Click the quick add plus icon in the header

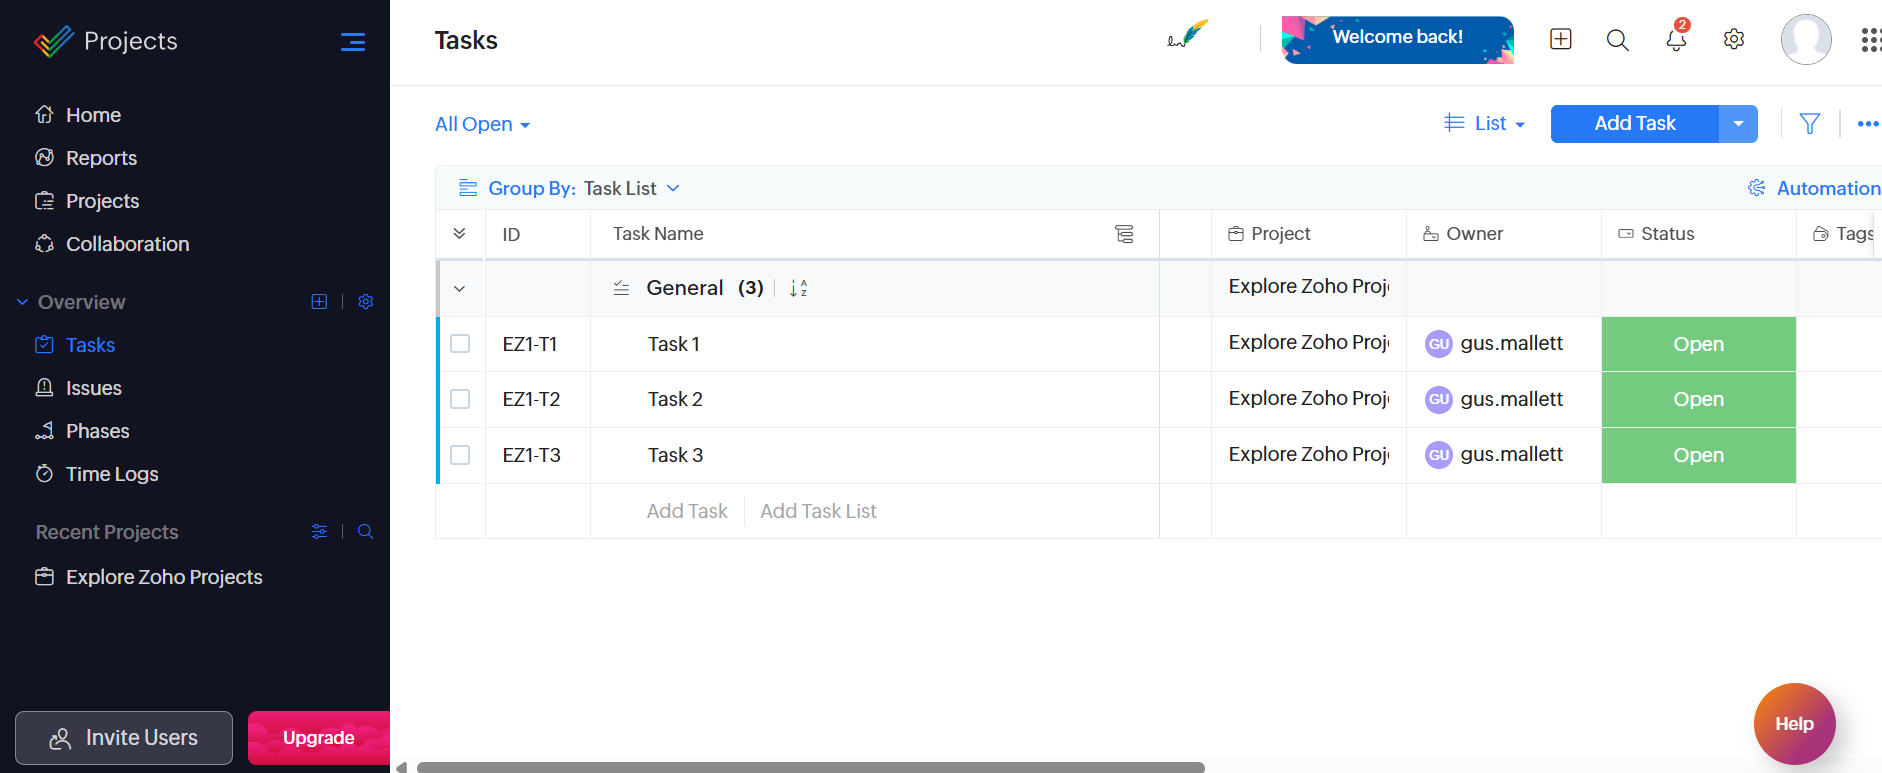click(x=1561, y=39)
